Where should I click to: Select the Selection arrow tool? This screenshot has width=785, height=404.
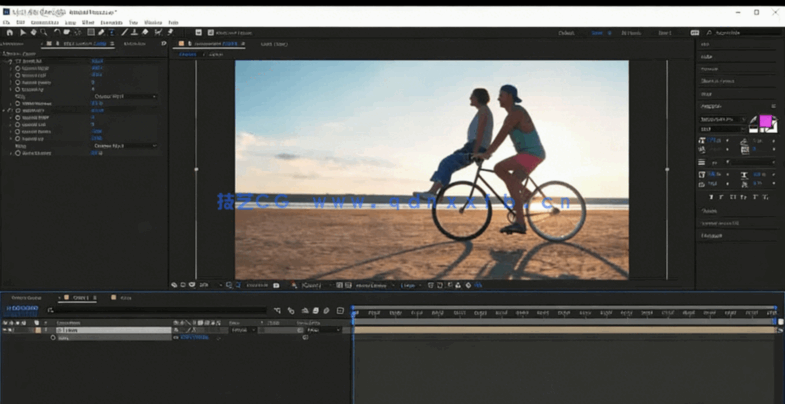pos(22,32)
